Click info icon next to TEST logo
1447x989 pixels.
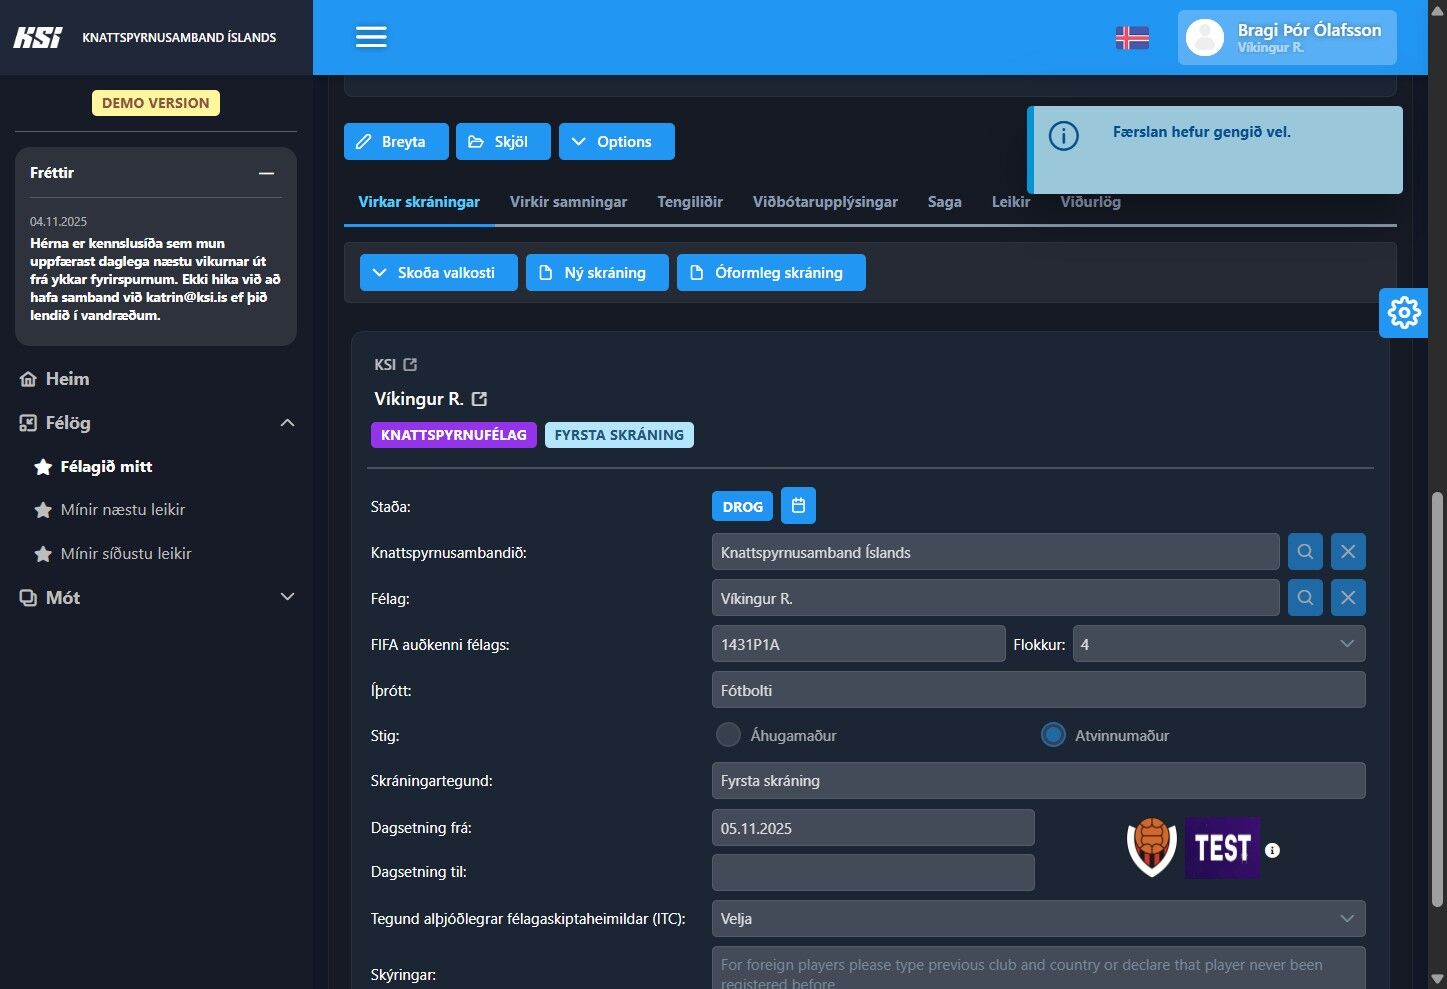pyautogui.click(x=1272, y=850)
